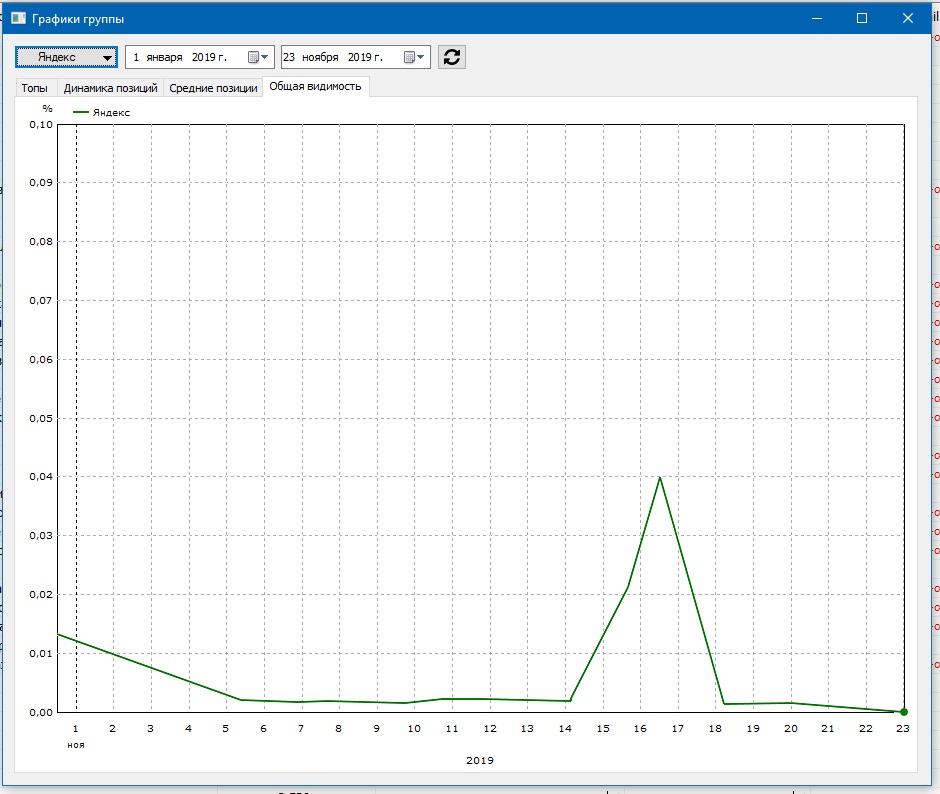Viewport: 940px width, 794px height.
Task: Select the Общая видимость tab
Action: pyautogui.click(x=315, y=87)
